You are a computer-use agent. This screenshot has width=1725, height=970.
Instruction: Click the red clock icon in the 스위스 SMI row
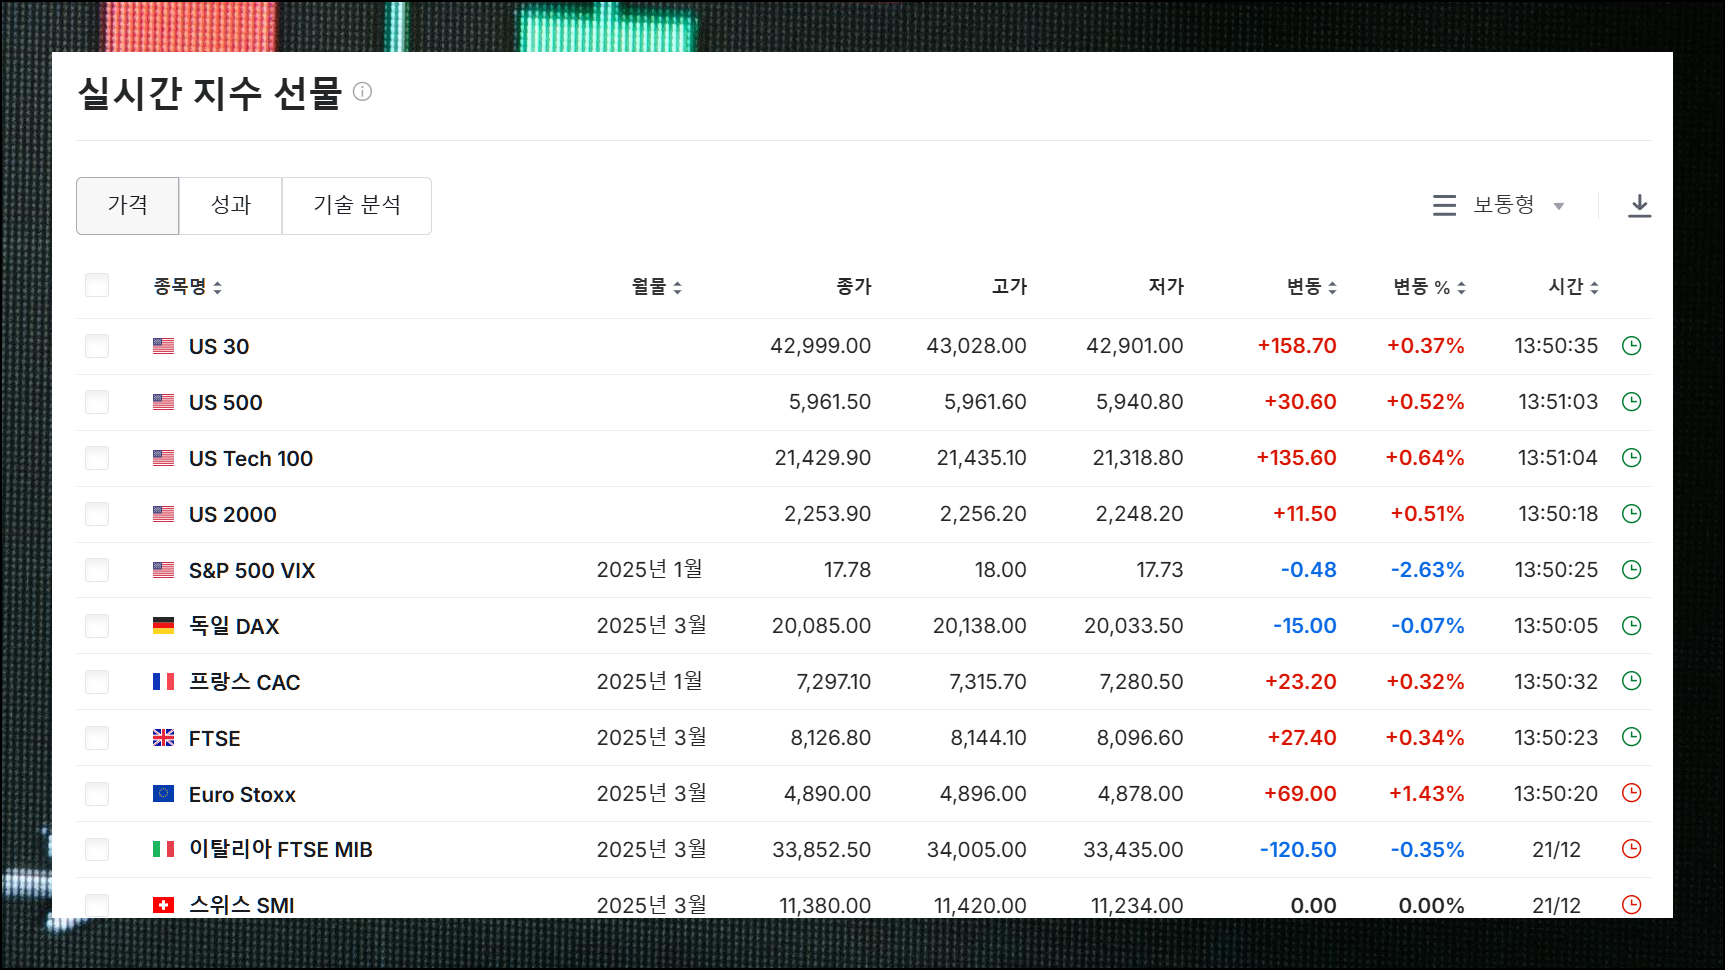pyautogui.click(x=1631, y=905)
